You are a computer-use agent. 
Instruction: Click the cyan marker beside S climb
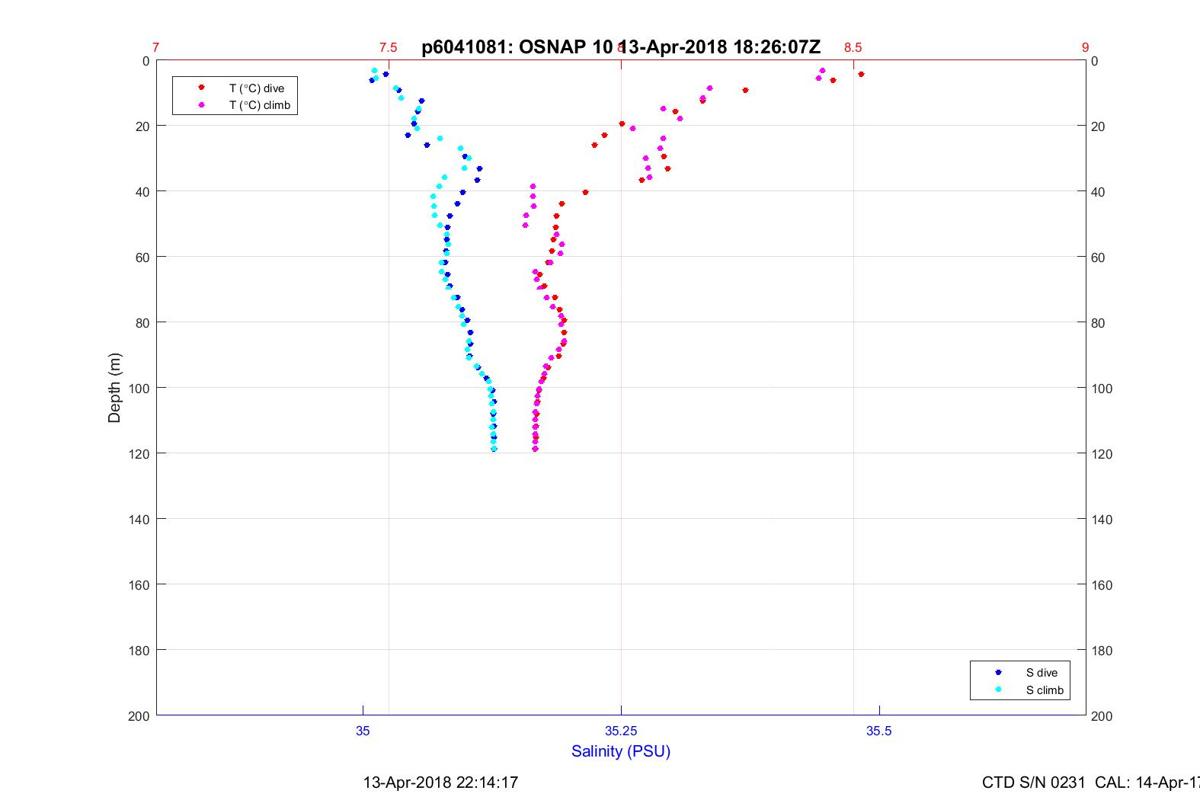[998, 690]
